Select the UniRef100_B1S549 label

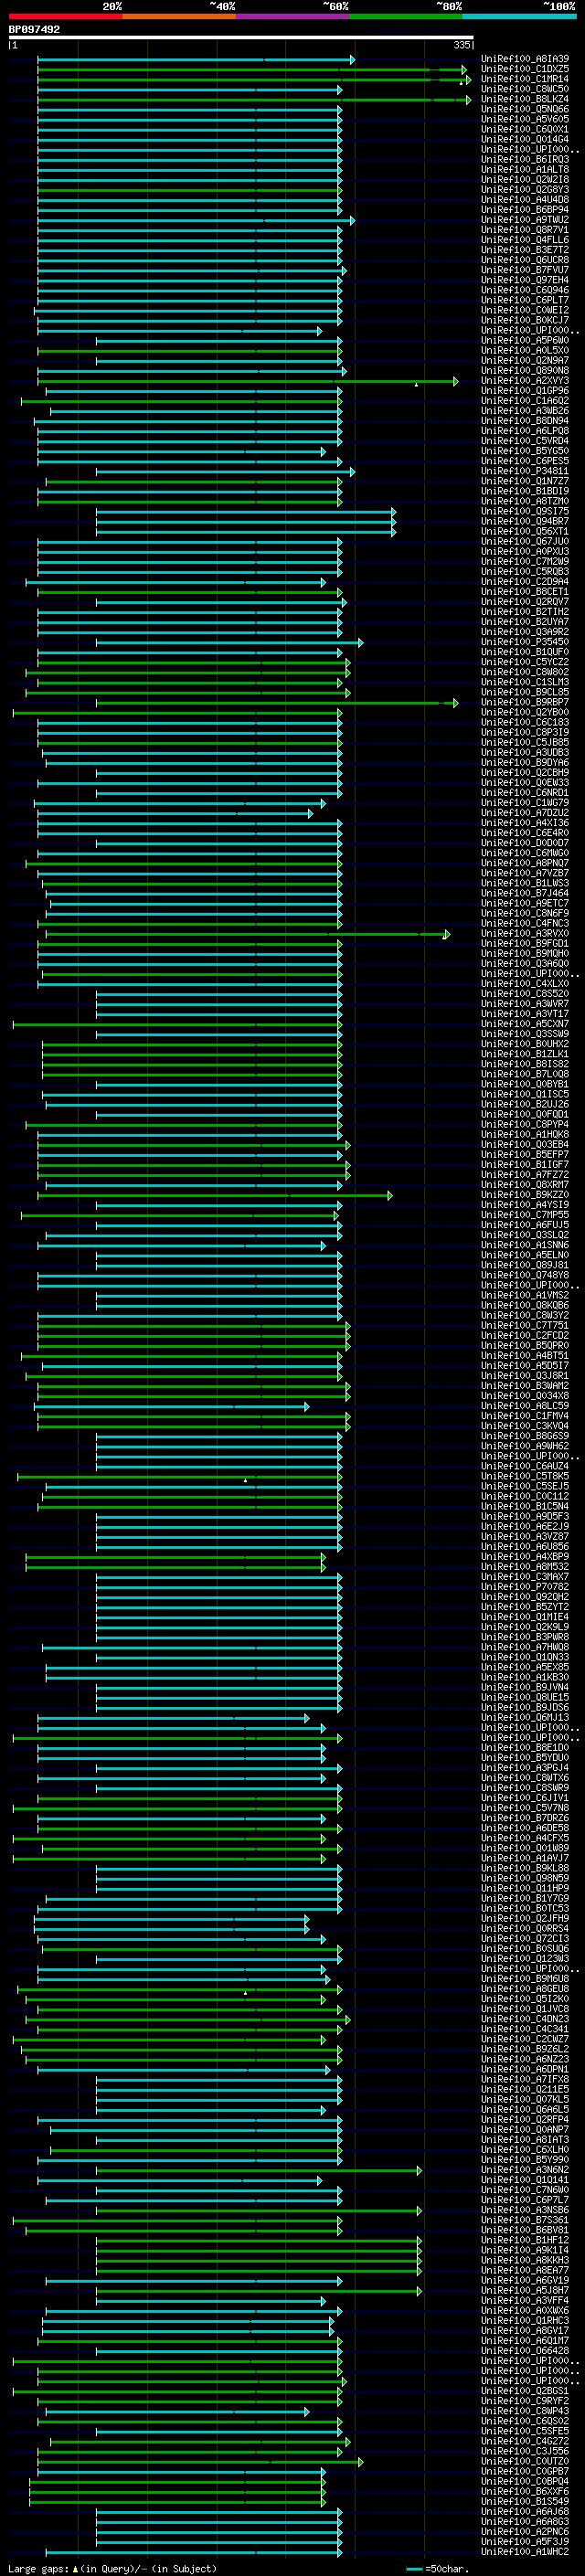(x=525, y=2501)
